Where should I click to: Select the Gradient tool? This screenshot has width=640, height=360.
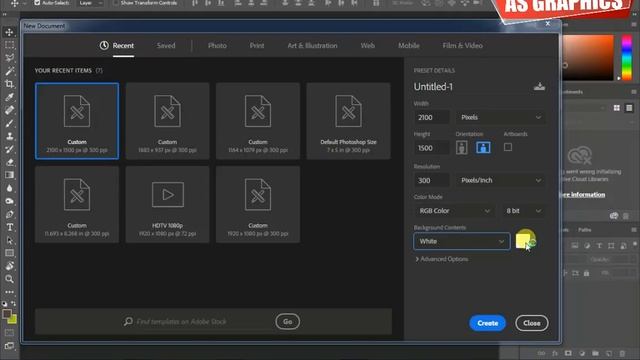point(9,175)
